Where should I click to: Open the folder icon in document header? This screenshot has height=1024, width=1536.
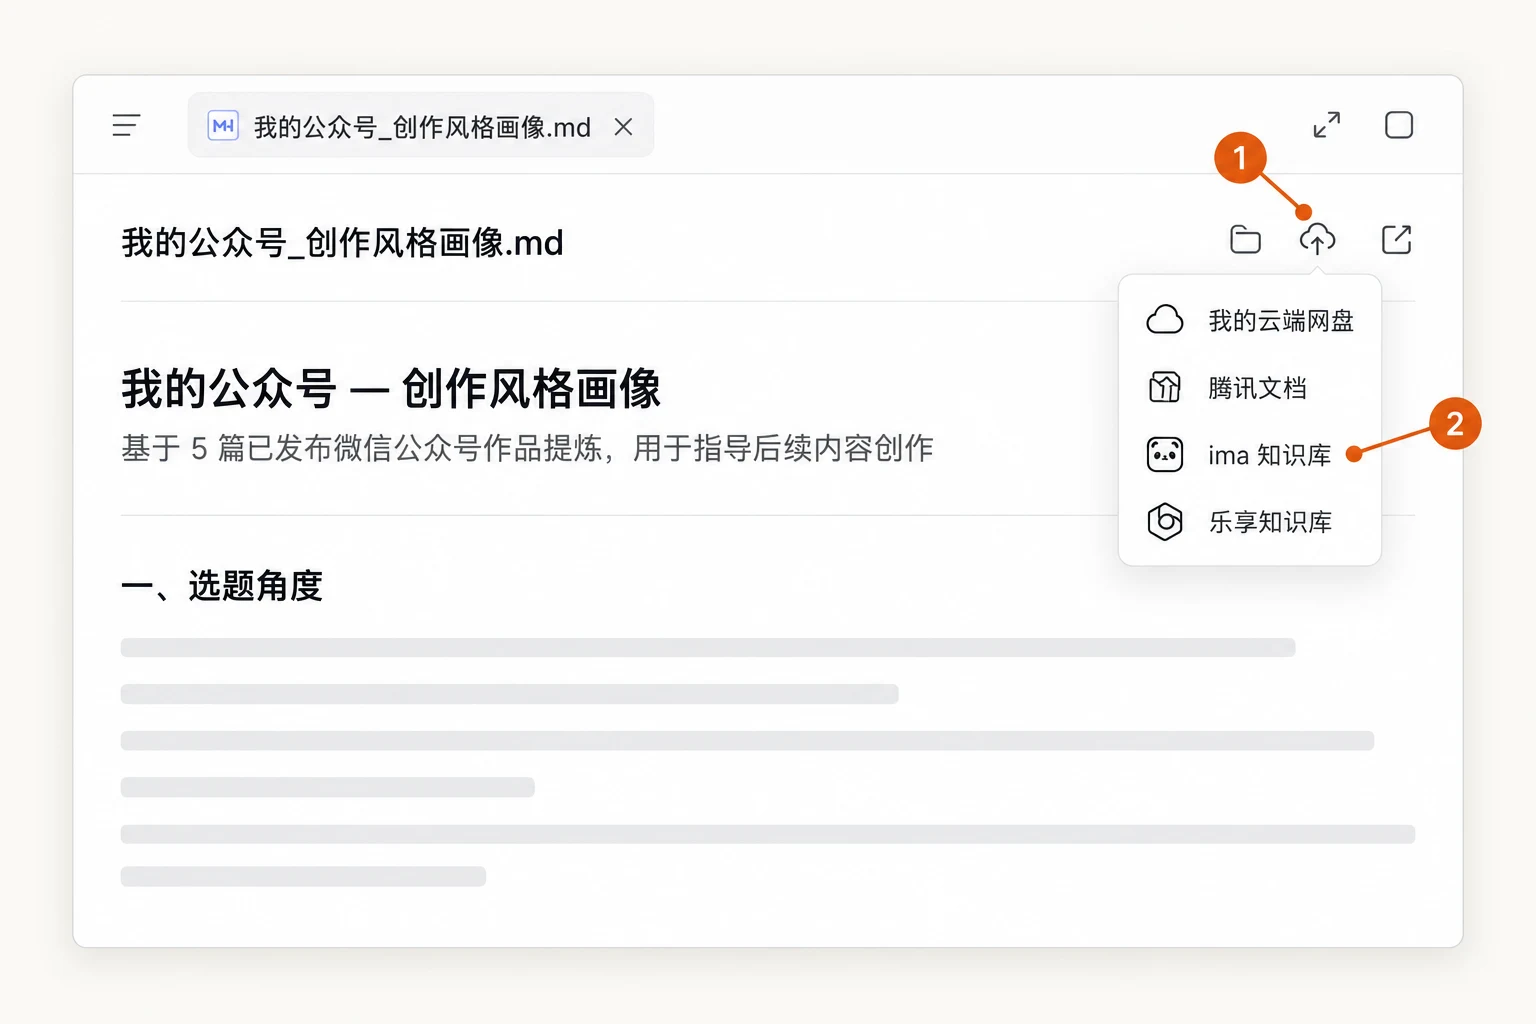1245,240
